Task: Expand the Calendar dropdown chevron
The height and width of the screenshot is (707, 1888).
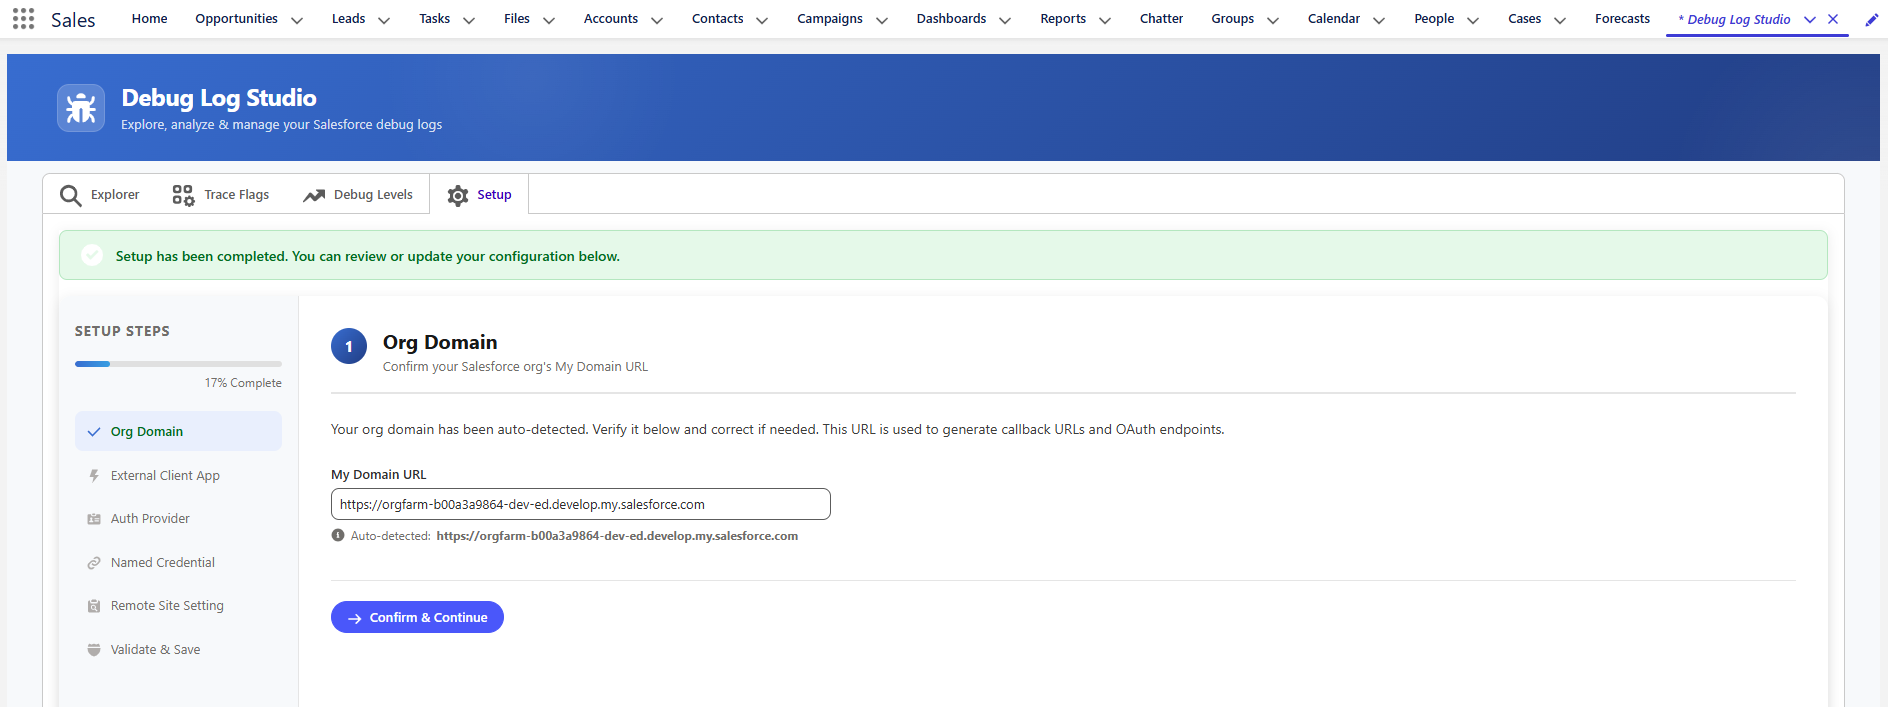Action: 1379,20
